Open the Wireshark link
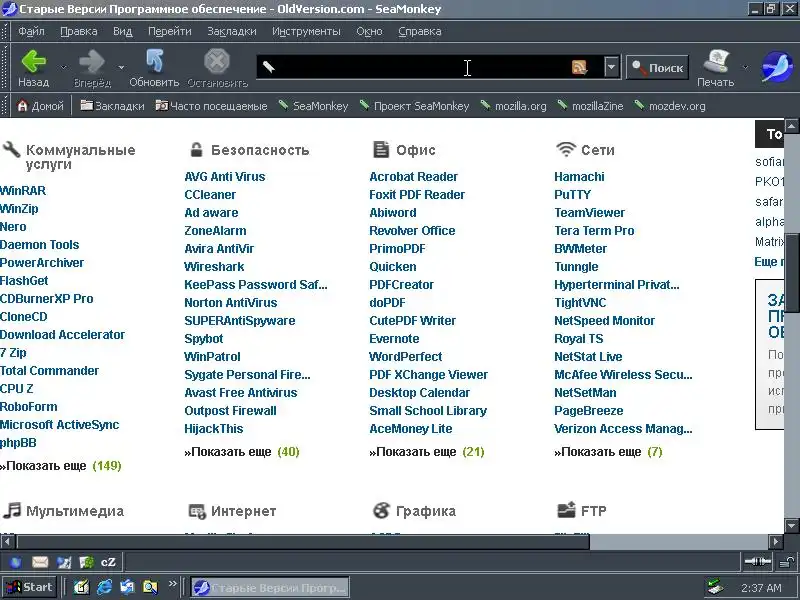The height and width of the screenshot is (600, 800). point(214,267)
